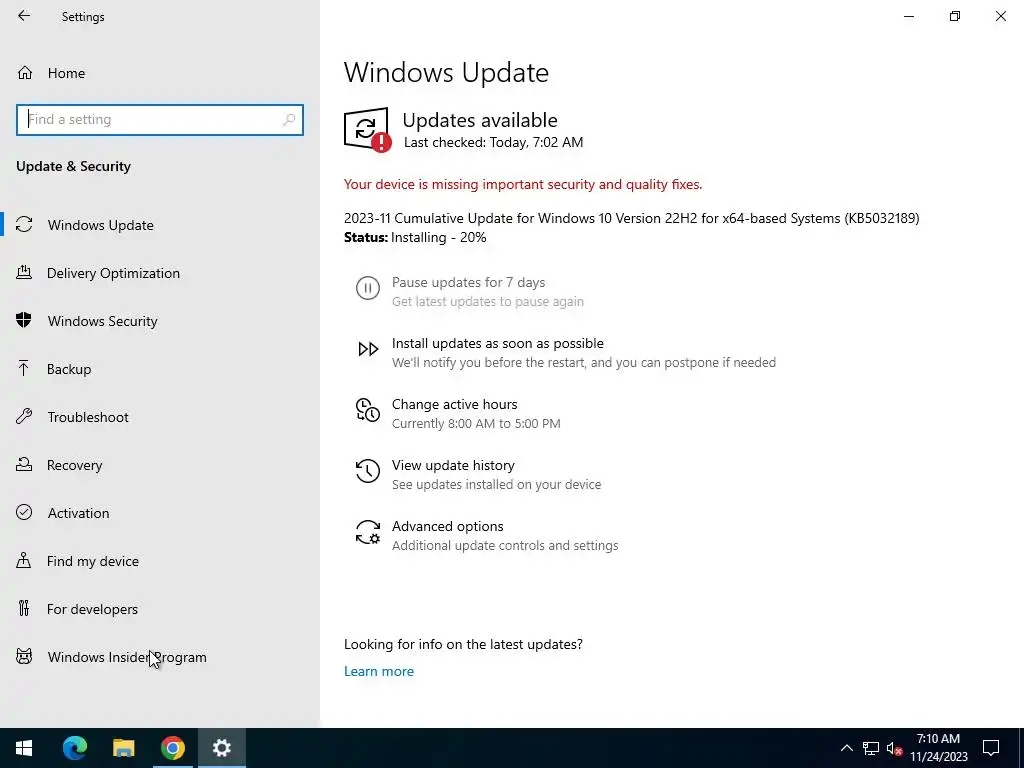Screen dimensions: 1024x768
Task: Click the Activation checkmark icon
Action: (24, 512)
